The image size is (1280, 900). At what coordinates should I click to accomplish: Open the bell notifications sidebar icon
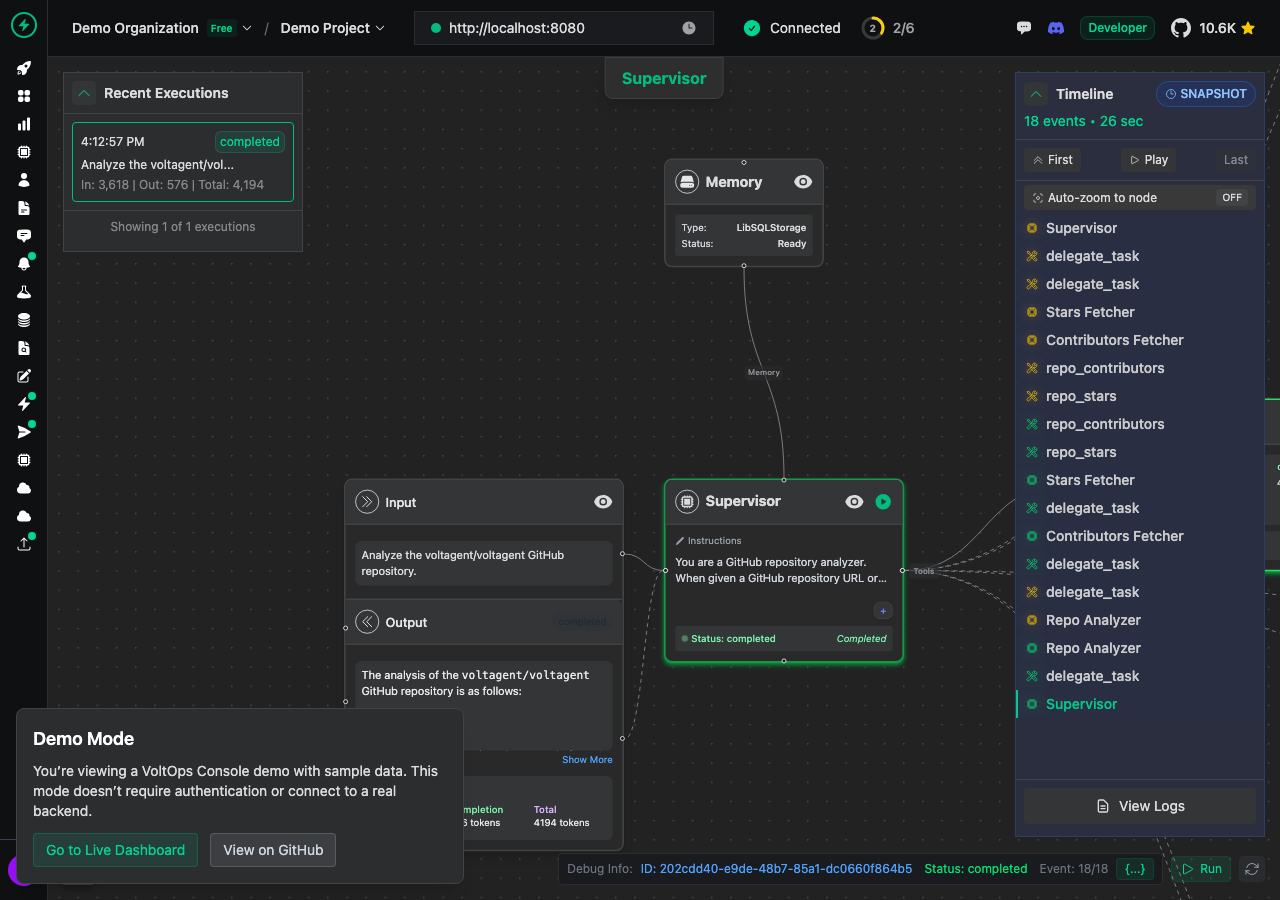tap(24, 264)
